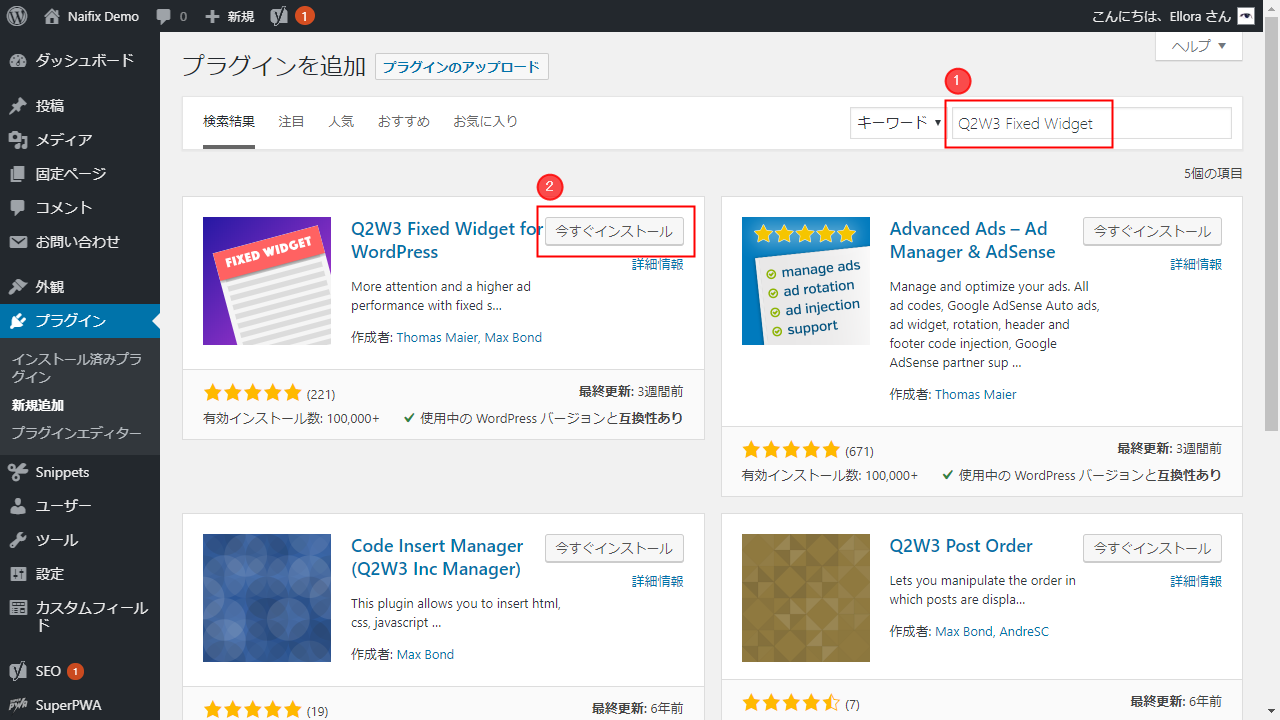Image resolution: width=1280 pixels, height=720 pixels.
Task: Install Code Insert Manager plugin now
Action: (614, 549)
